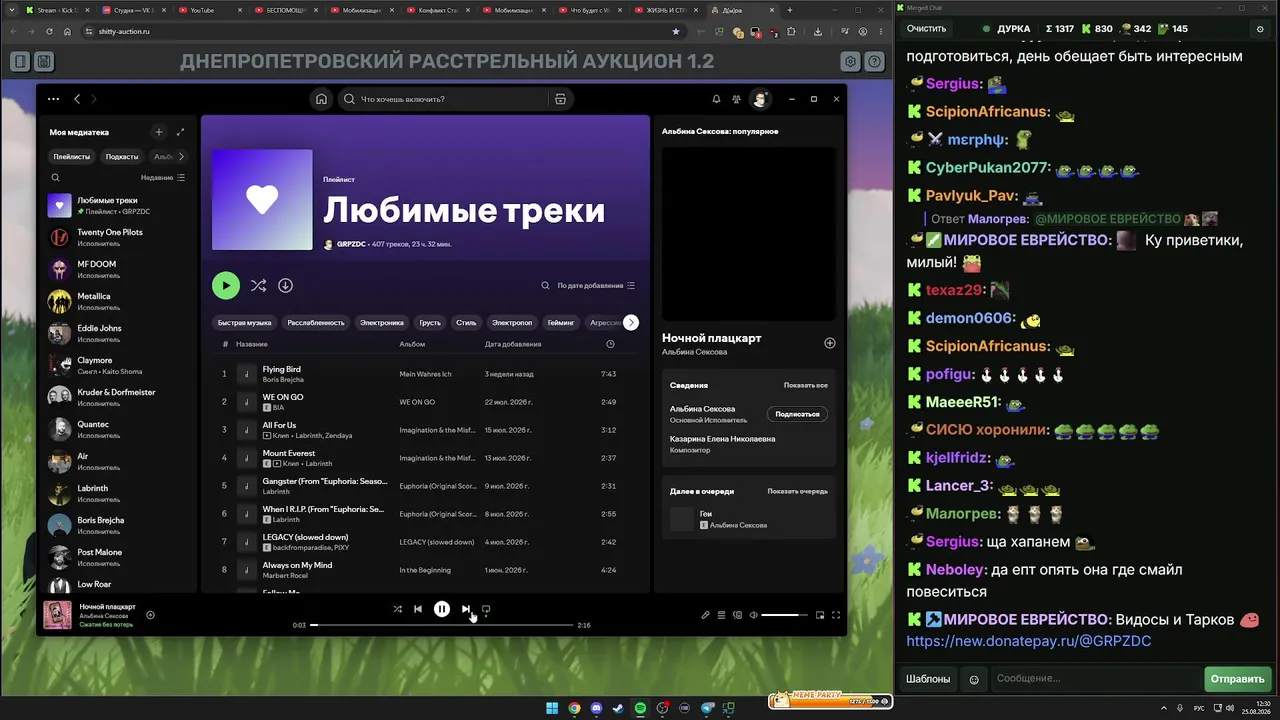Screen dimensions: 1280x720
Task: Click Показать очередь link
Action: (x=798, y=491)
